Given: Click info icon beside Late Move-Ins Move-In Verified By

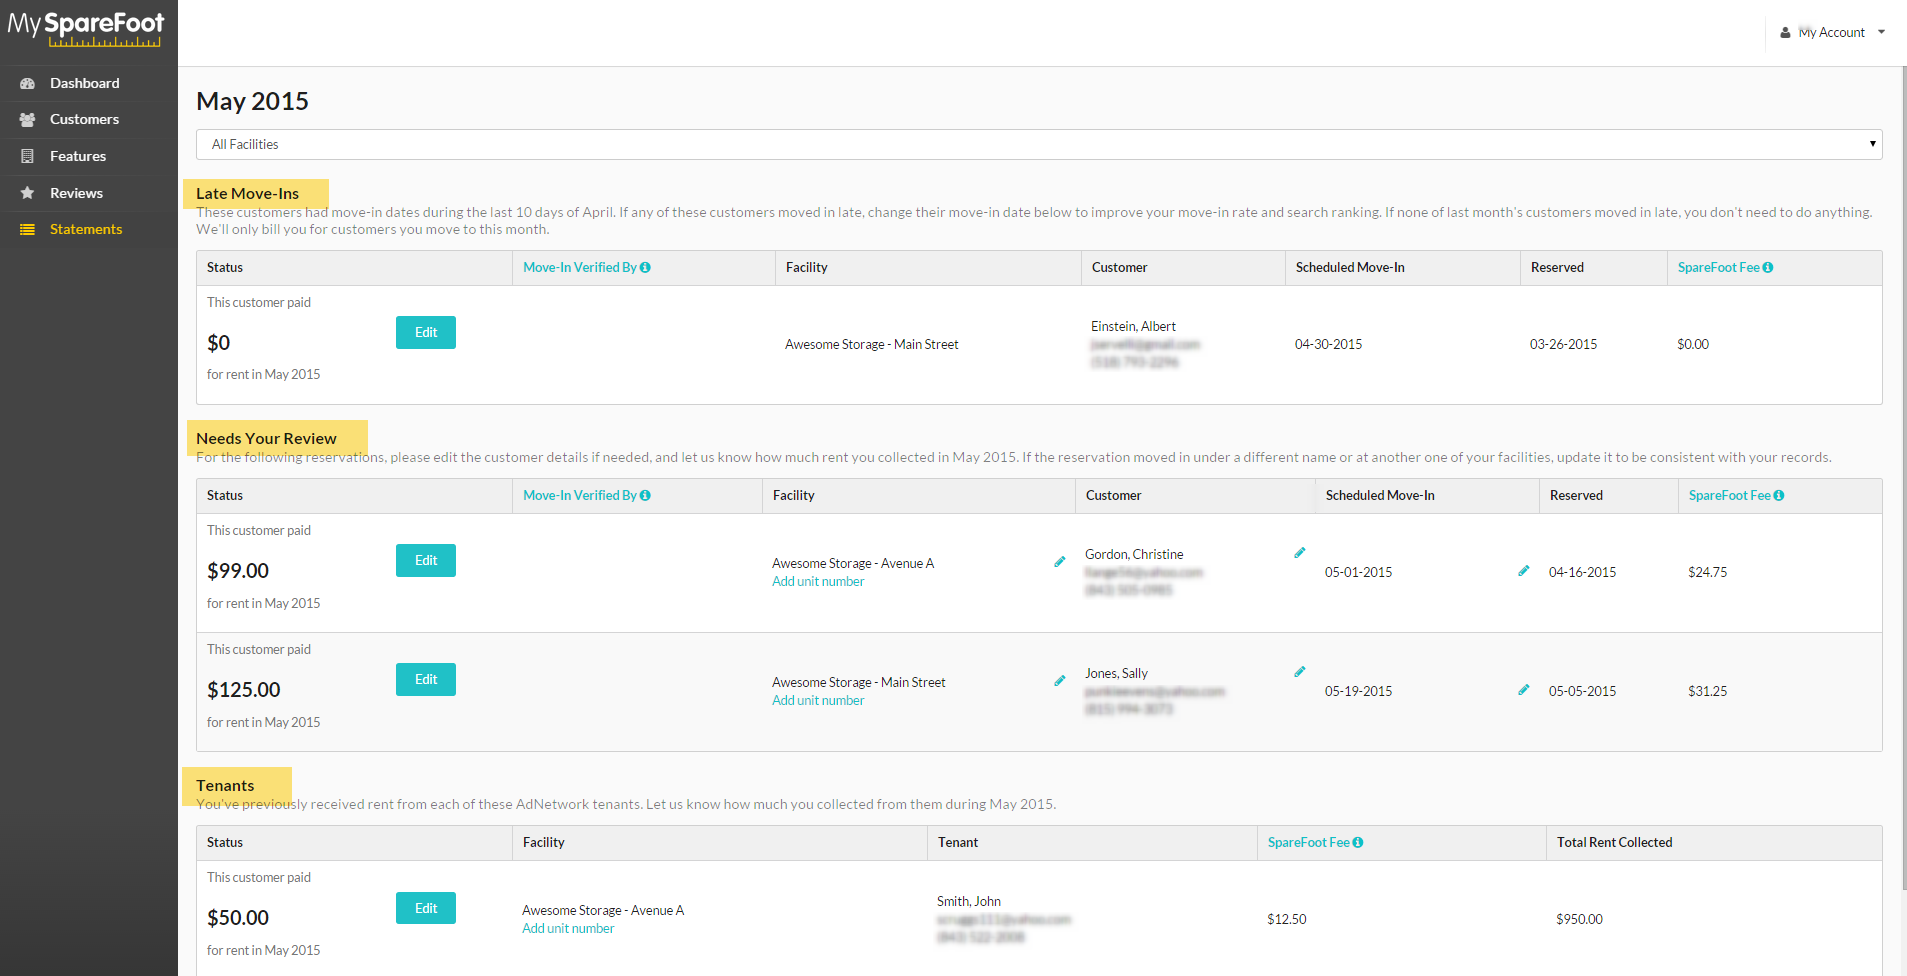Looking at the screenshot, I should 645,267.
